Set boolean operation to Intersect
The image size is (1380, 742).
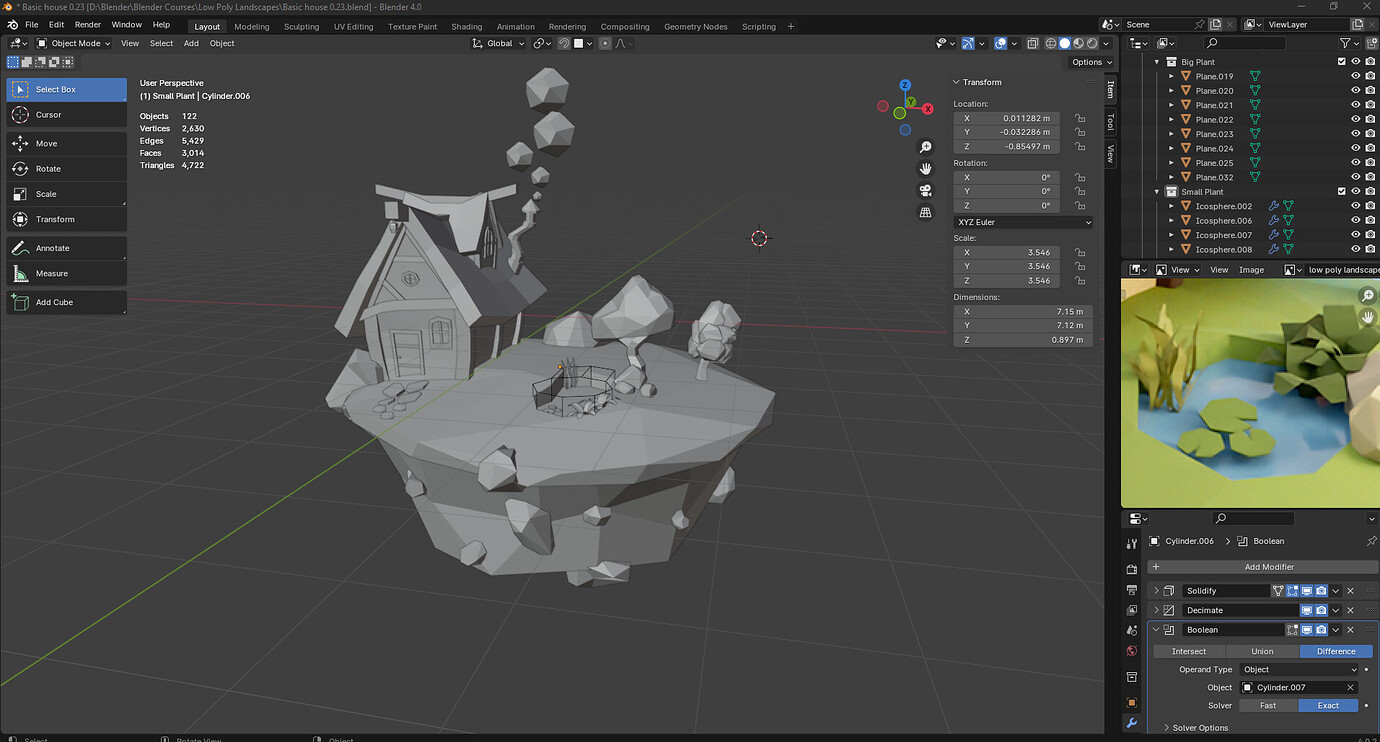point(1189,651)
